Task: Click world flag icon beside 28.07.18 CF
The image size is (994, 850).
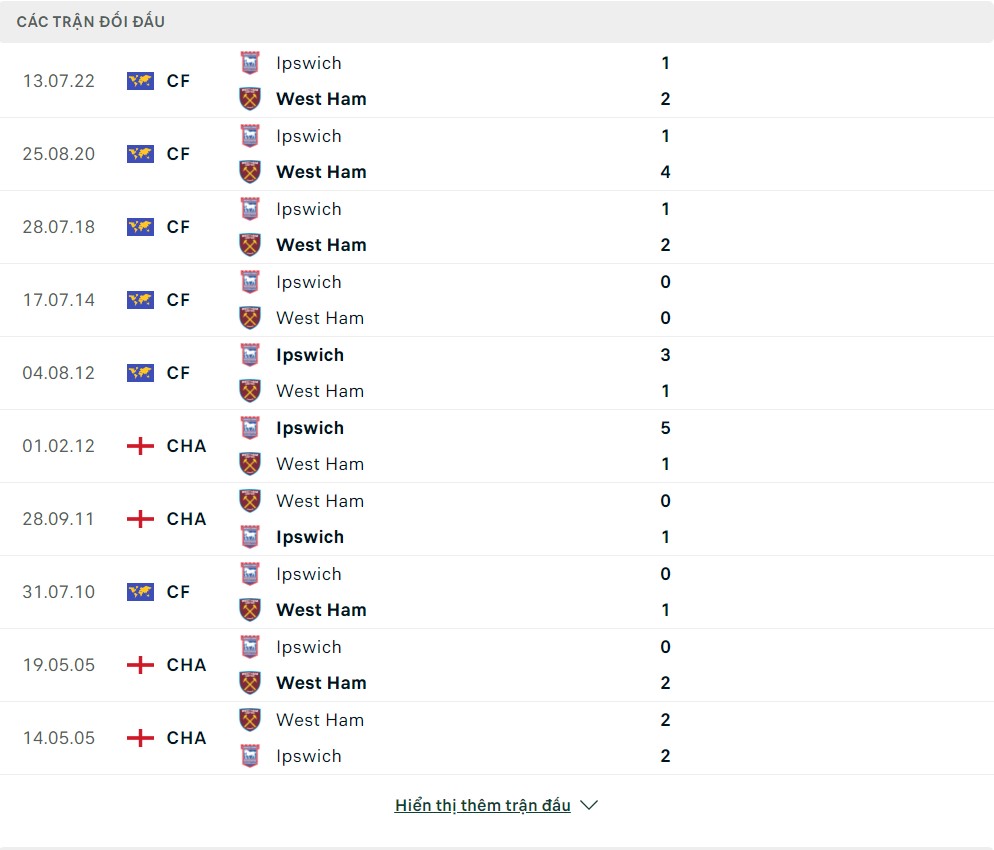Action: coord(140,227)
